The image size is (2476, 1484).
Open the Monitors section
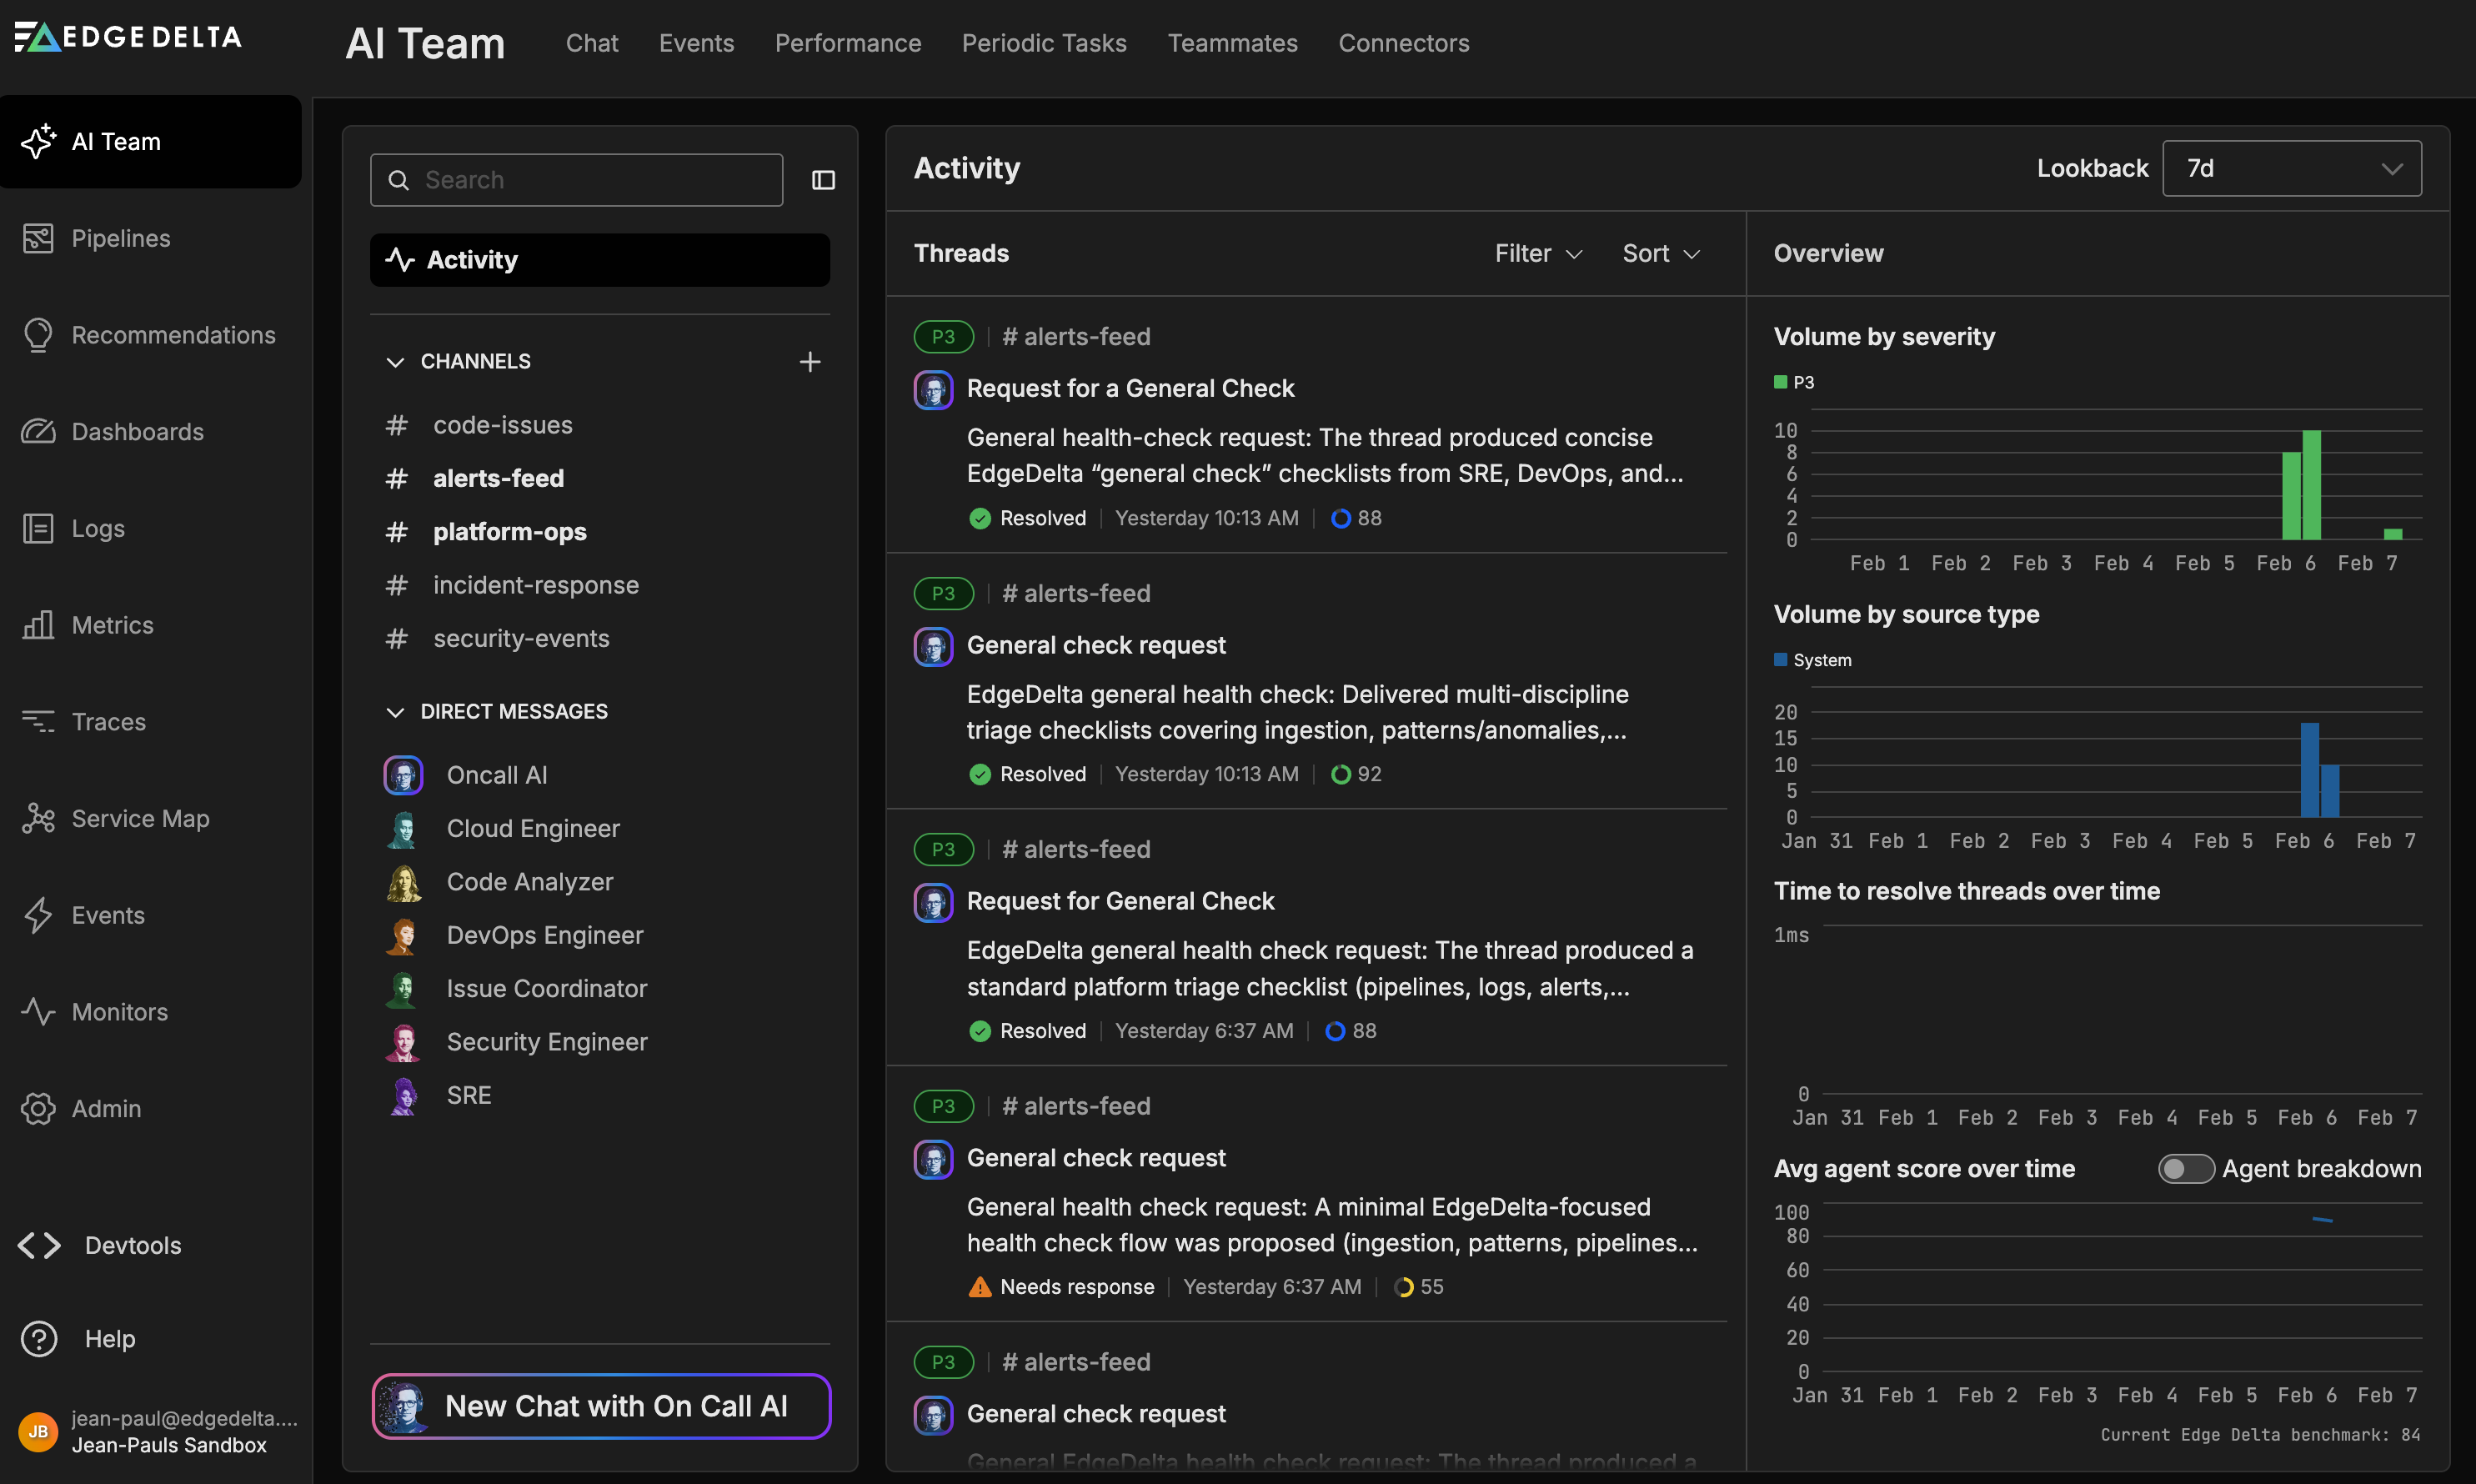pyautogui.click(x=120, y=1012)
